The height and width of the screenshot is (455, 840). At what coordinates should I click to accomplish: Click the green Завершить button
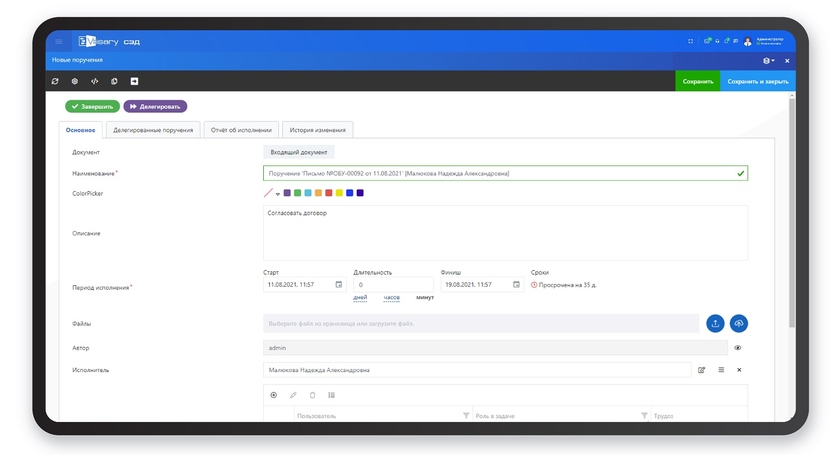[x=92, y=106]
